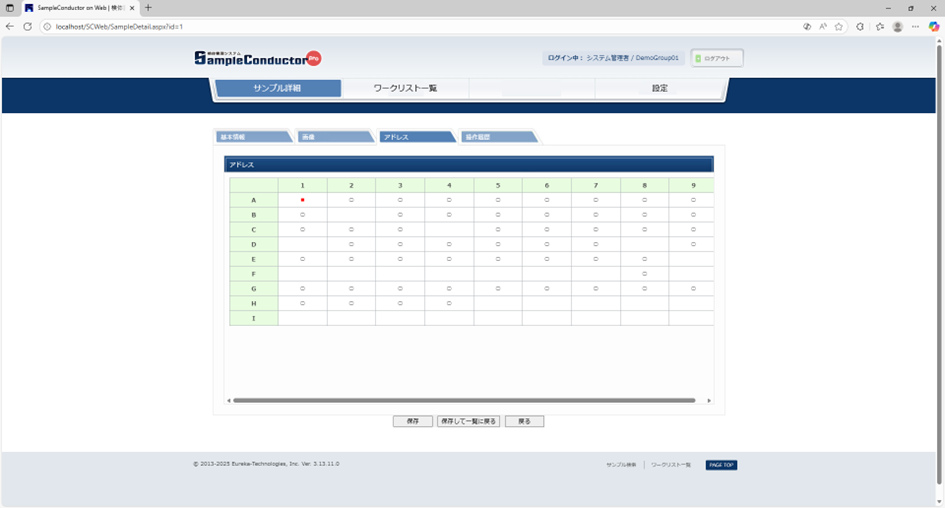
Task: Open the browser profile avatar icon
Action: pos(898,26)
